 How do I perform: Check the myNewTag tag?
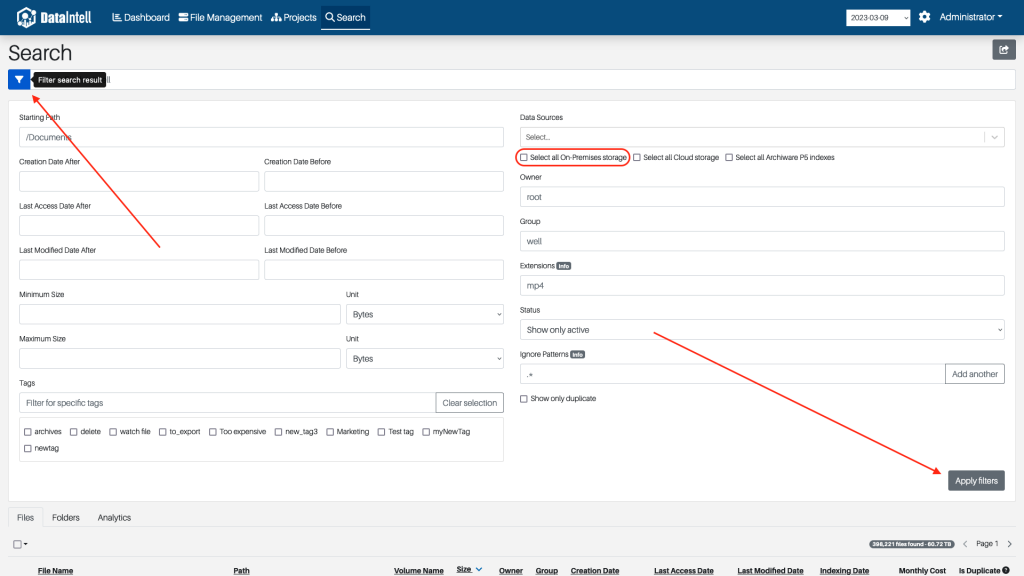(426, 432)
